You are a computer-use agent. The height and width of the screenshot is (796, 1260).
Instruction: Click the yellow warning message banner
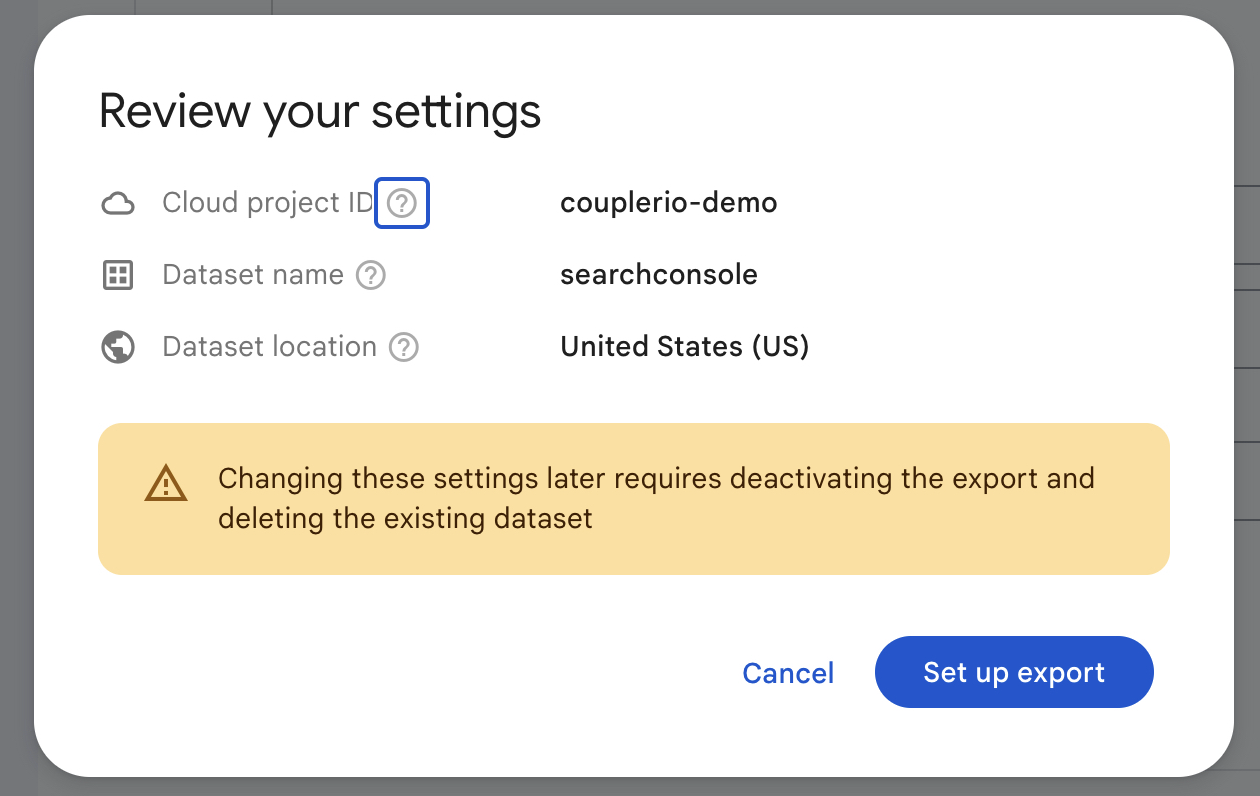pyautogui.click(x=632, y=498)
